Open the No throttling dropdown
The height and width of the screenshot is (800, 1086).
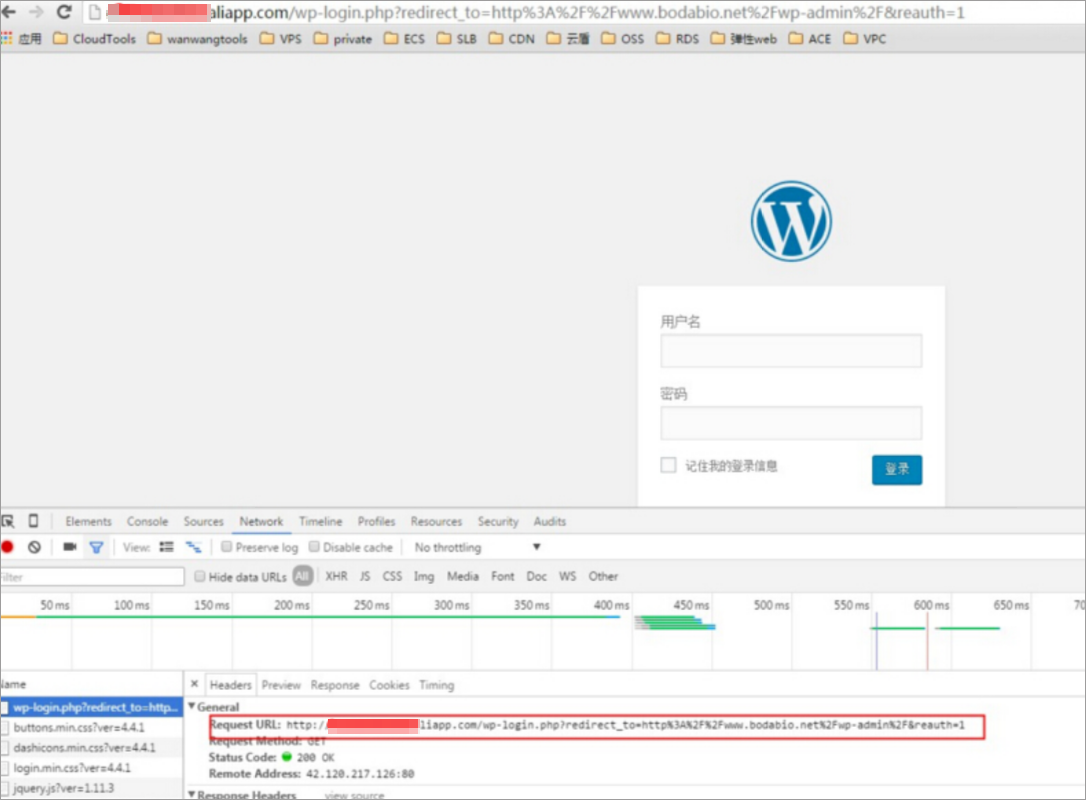coord(477,547)
